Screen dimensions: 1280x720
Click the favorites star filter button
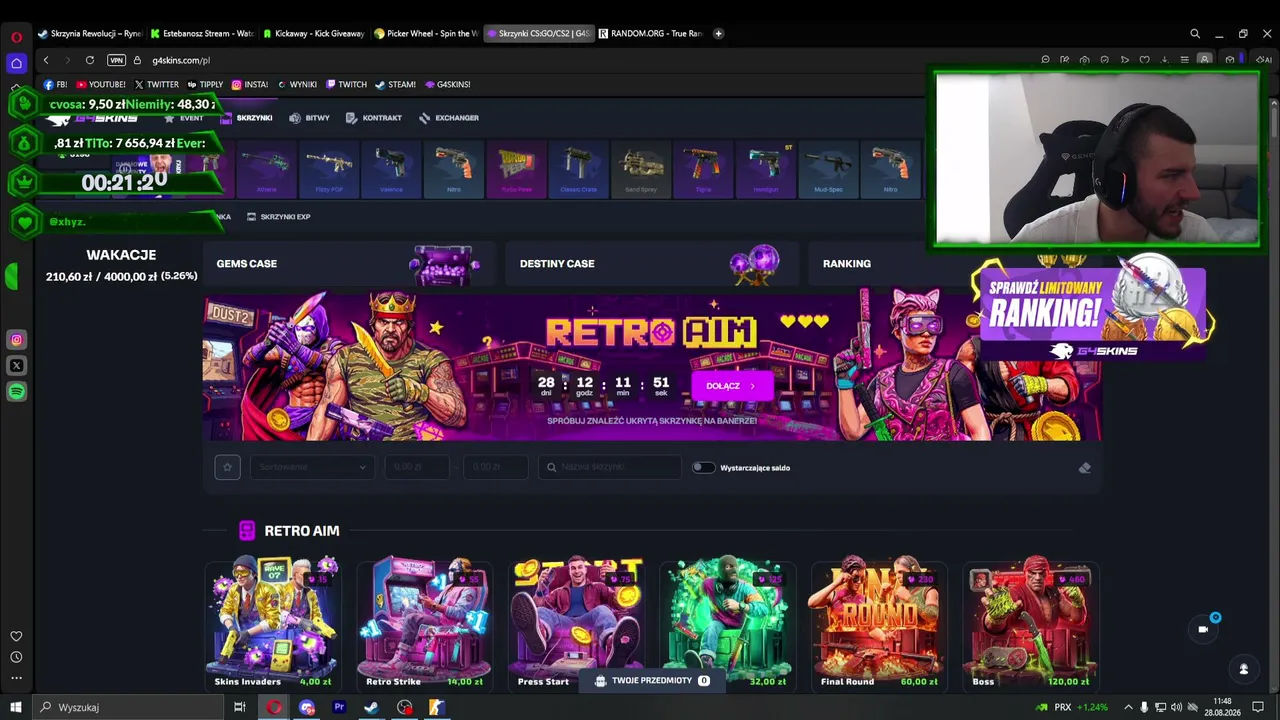tap(227, 467)
